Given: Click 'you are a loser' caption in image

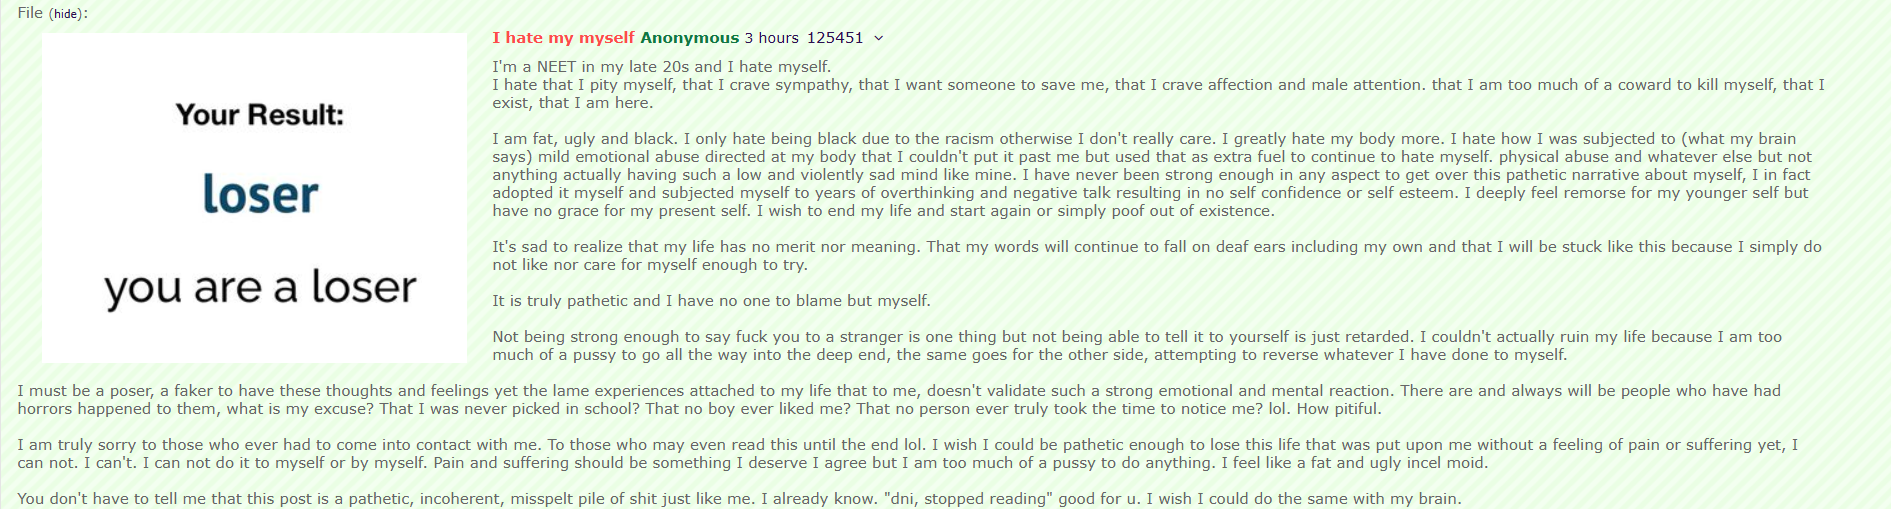Looking at the screenshot, I should (260, 288).
